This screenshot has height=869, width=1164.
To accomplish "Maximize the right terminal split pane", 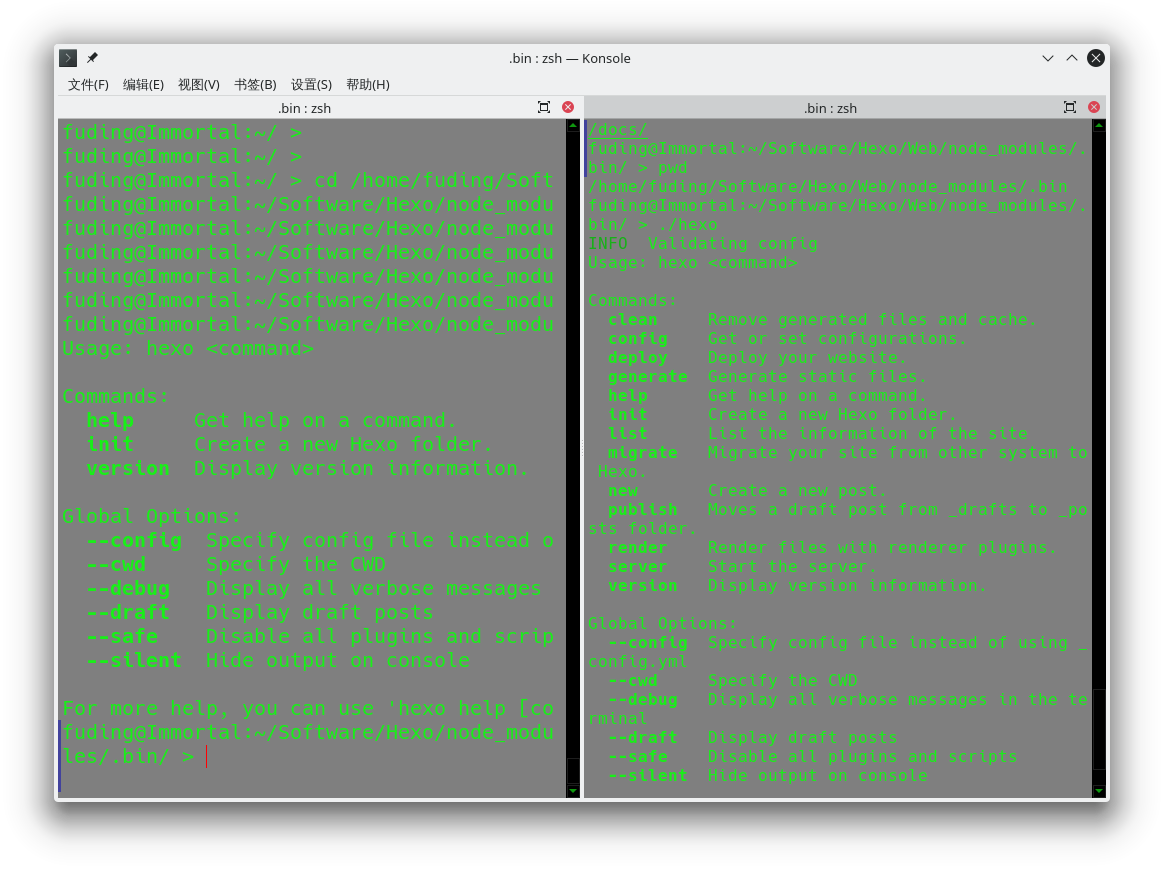I will (1070, 108).
